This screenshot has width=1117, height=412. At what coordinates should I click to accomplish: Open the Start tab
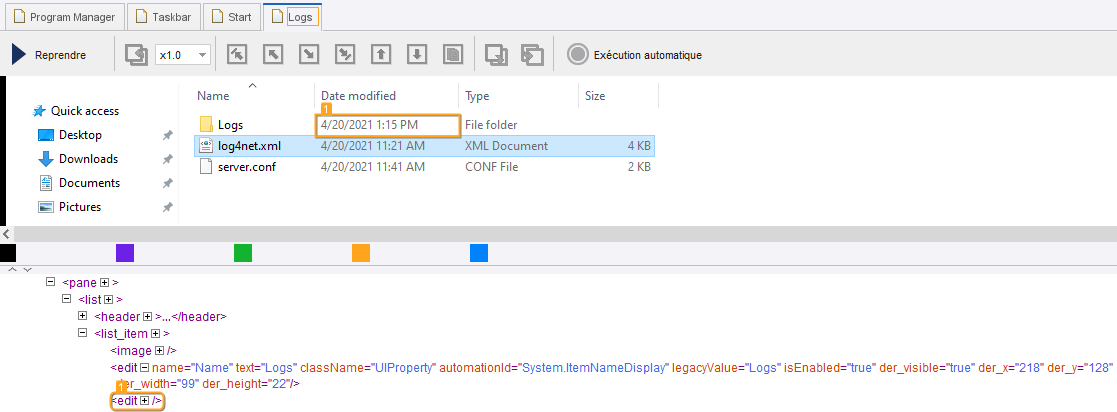(x=230, y=17)
